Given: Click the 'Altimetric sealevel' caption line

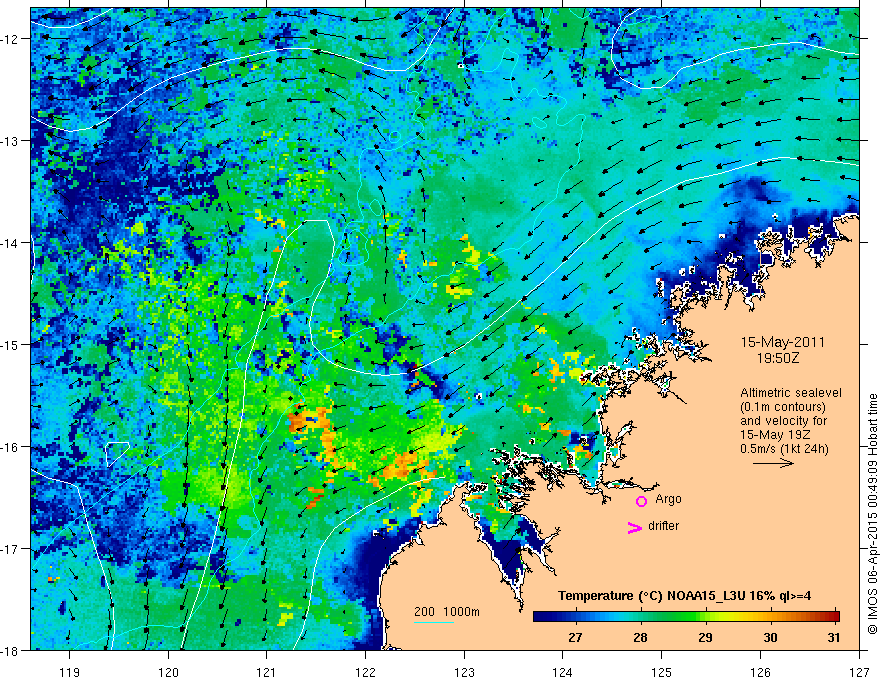Looking at the screenshot, I should pyautogui.click(x=791, y=393).
